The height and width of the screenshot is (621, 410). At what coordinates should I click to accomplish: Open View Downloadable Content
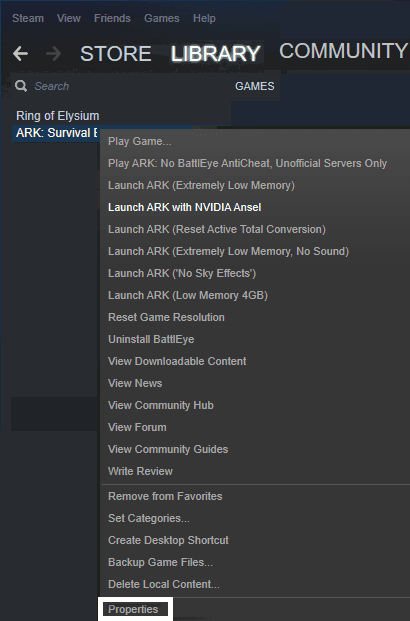click(177, 361)
